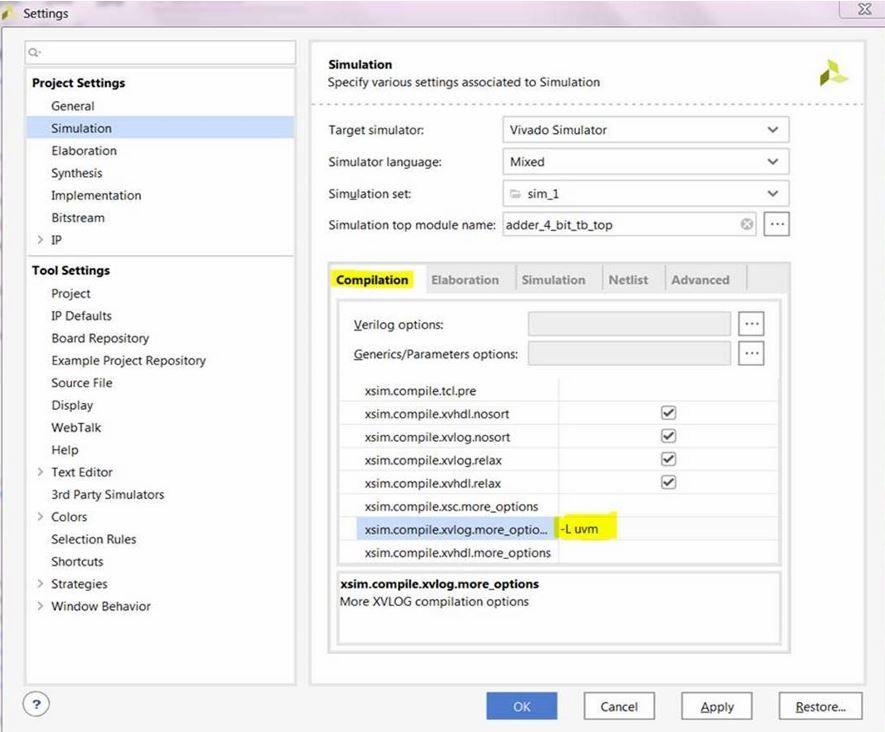The height and width of the screenshot is (732, 885).
Task: Toggle xsim.compile.xvhdl.nosort checkbox
Action: pyautogui.click(x=669, y=413)
